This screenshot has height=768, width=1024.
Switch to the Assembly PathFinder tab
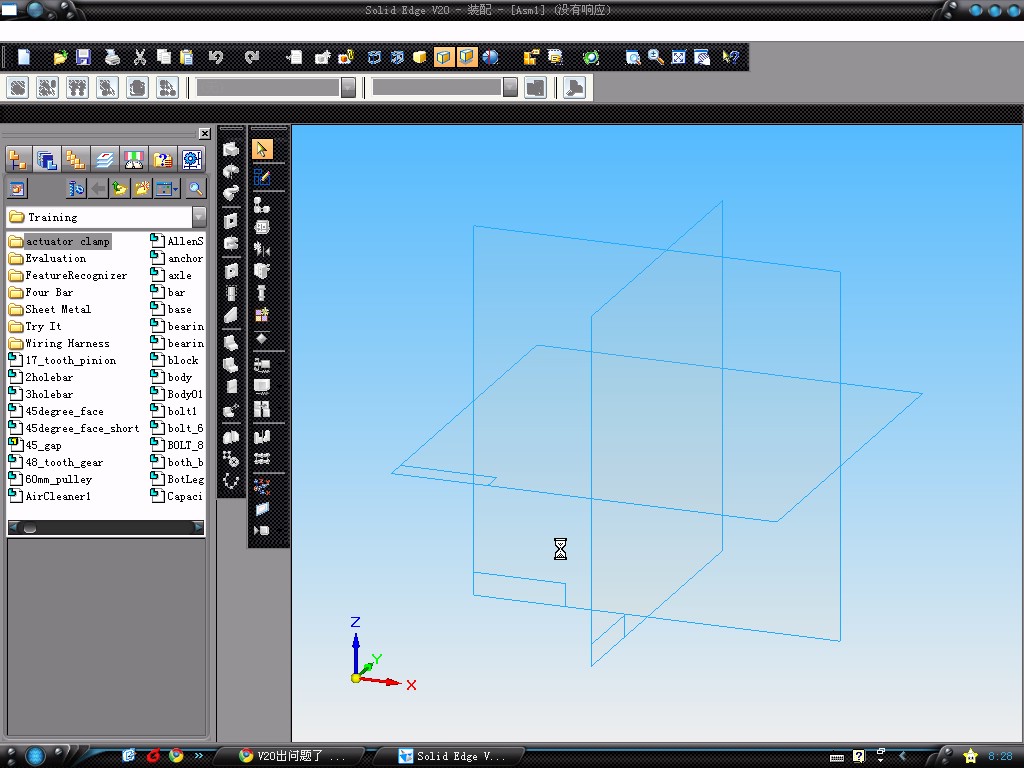tap(18, 159)
